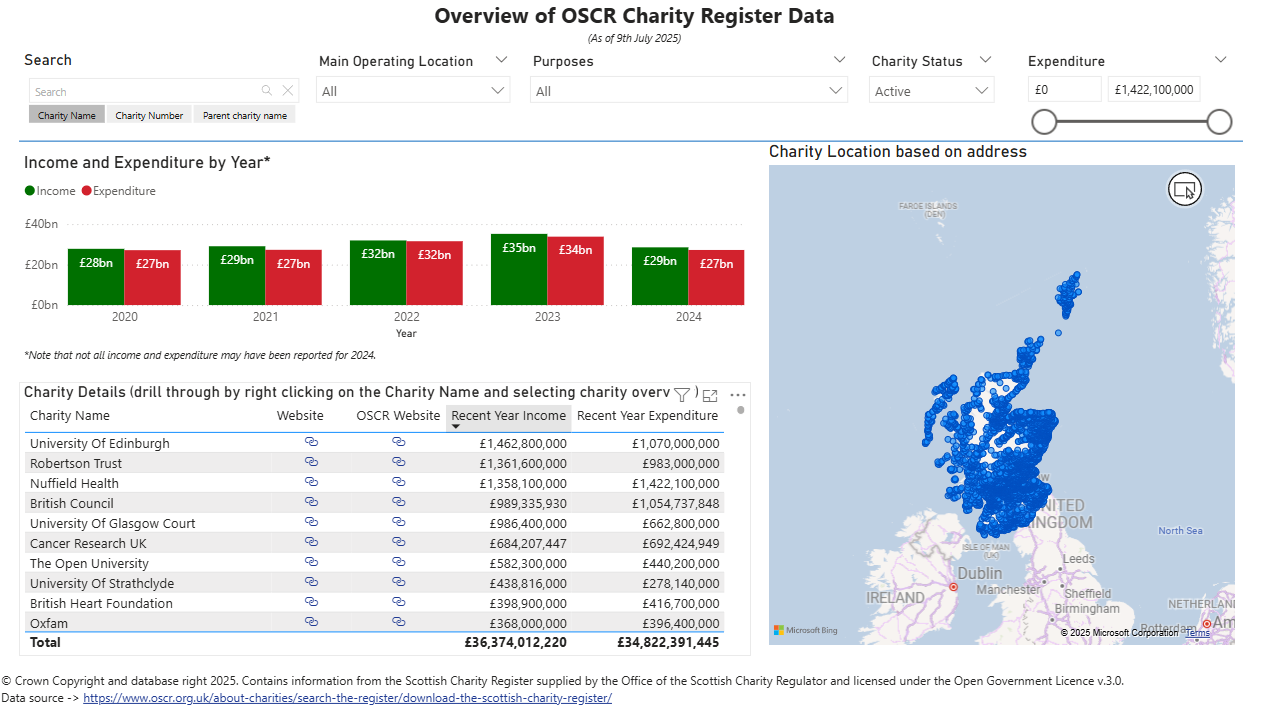
Task: Open British Council website link icon
Action: 311,501
